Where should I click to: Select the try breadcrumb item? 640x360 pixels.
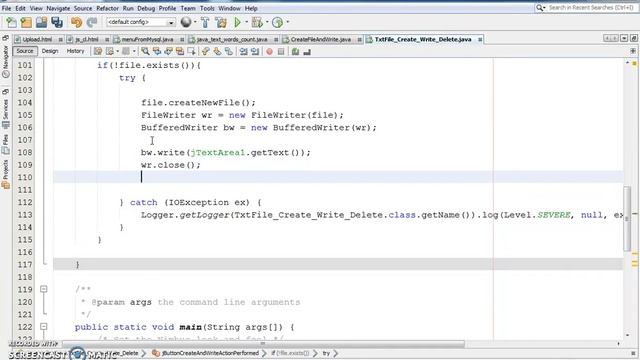point(326,353)
